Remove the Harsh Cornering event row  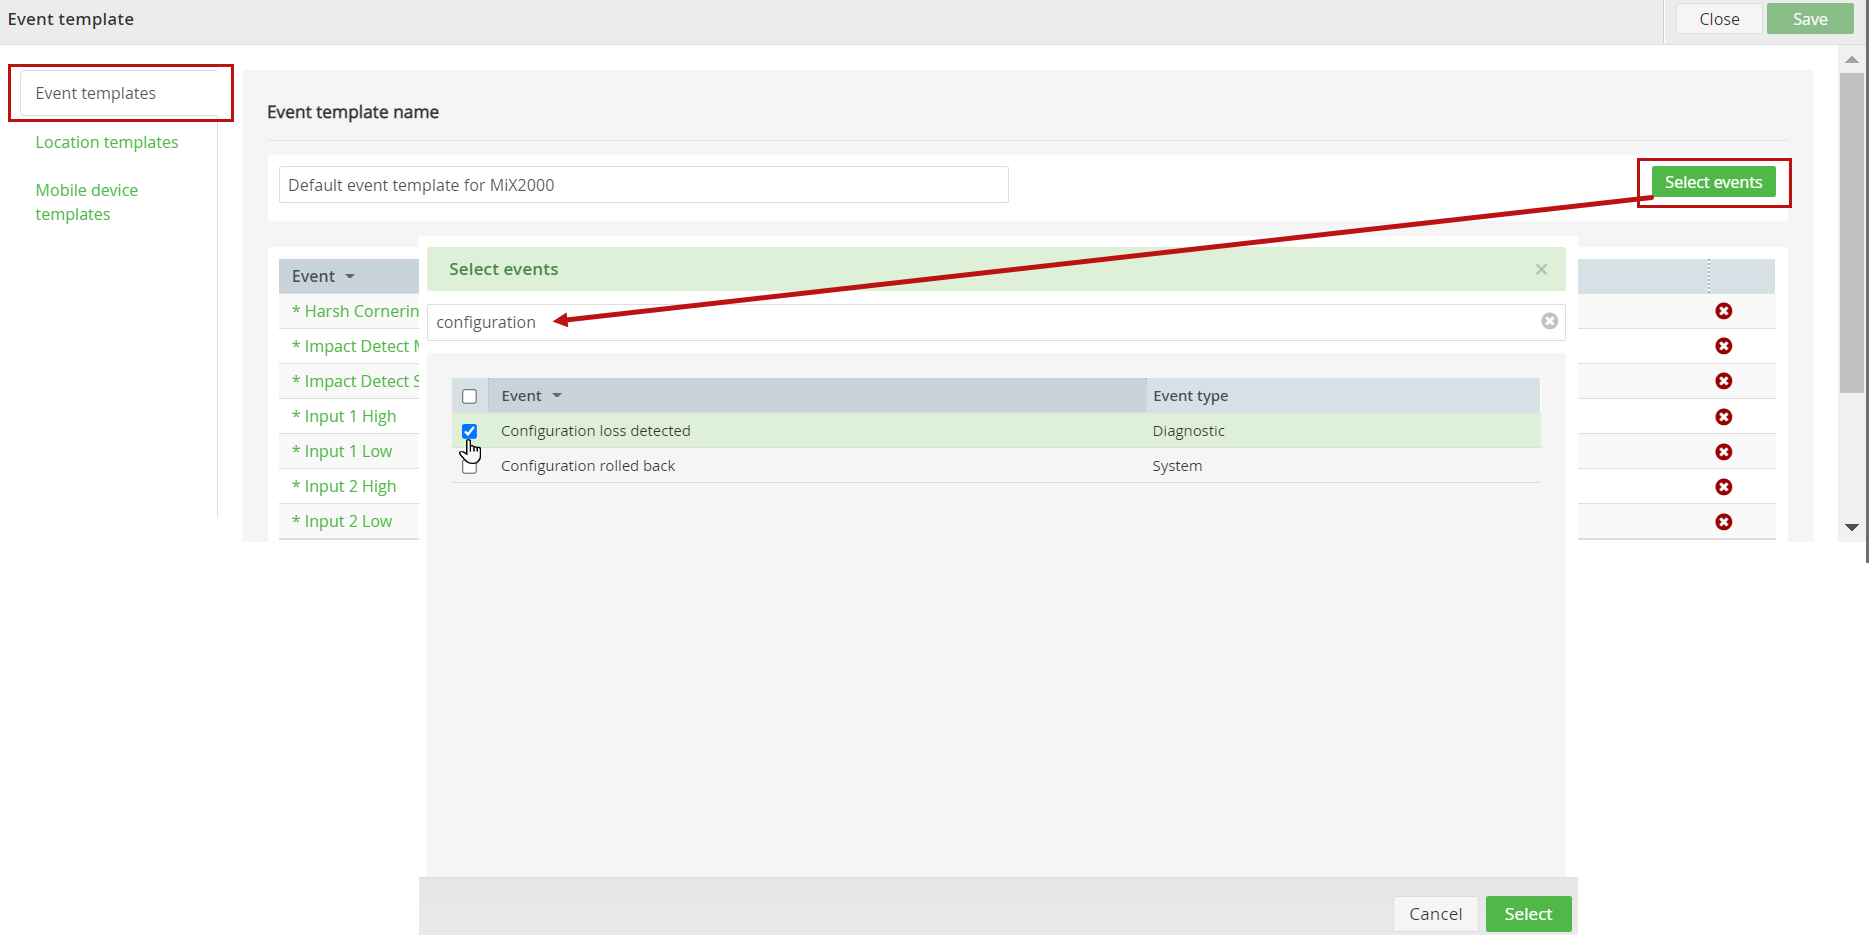point(1723,311)
